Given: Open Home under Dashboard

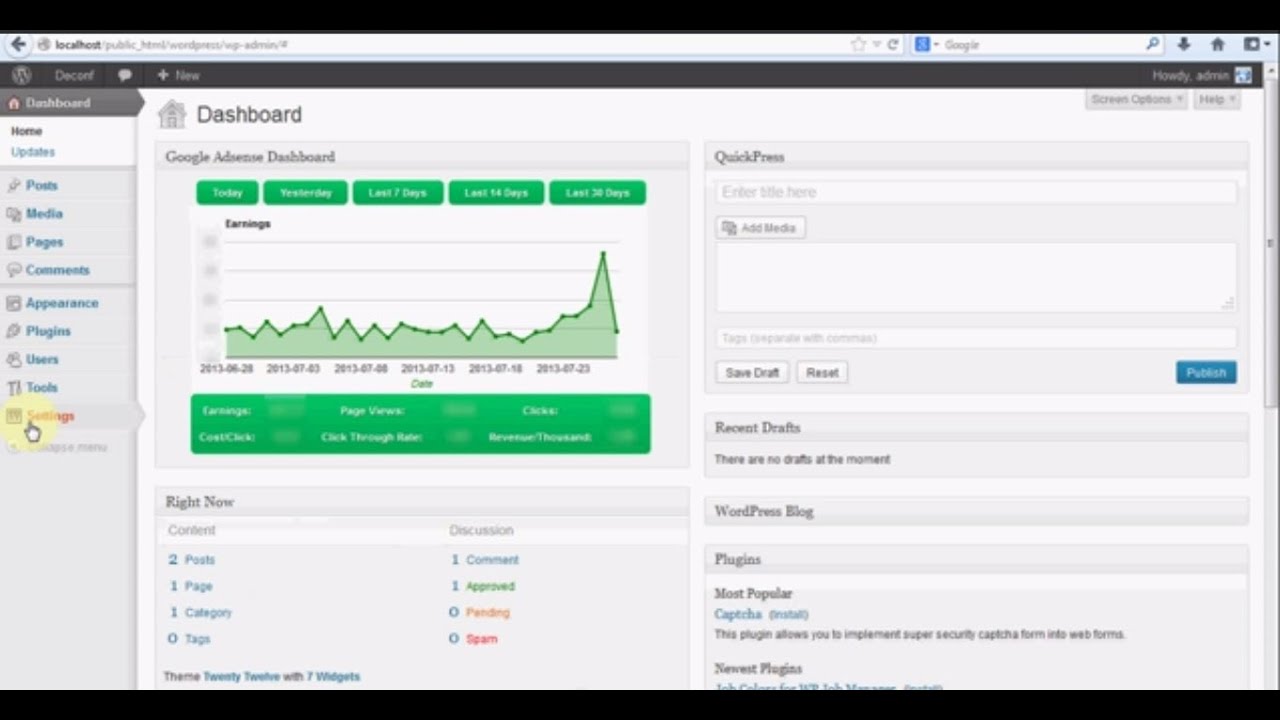Looking at the screenshot, I should pyautogui.click(x=27, y=131).
